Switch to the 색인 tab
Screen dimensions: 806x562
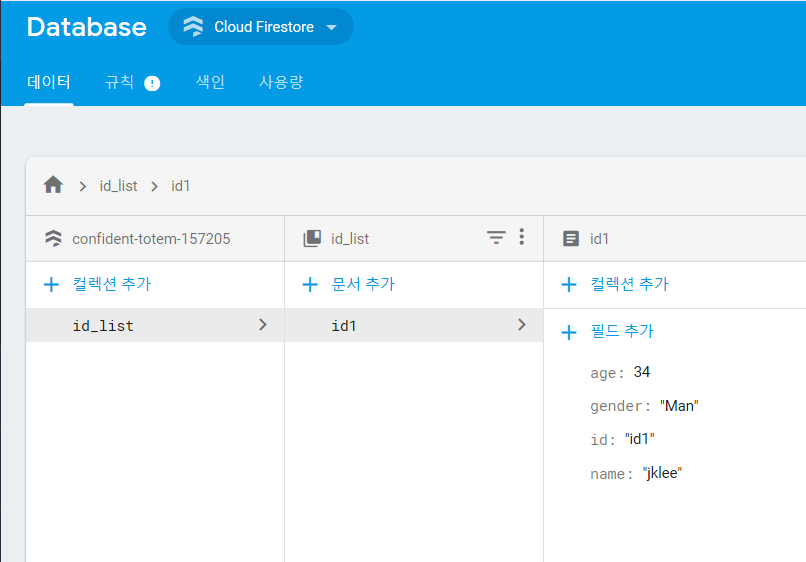pos(210,82)
